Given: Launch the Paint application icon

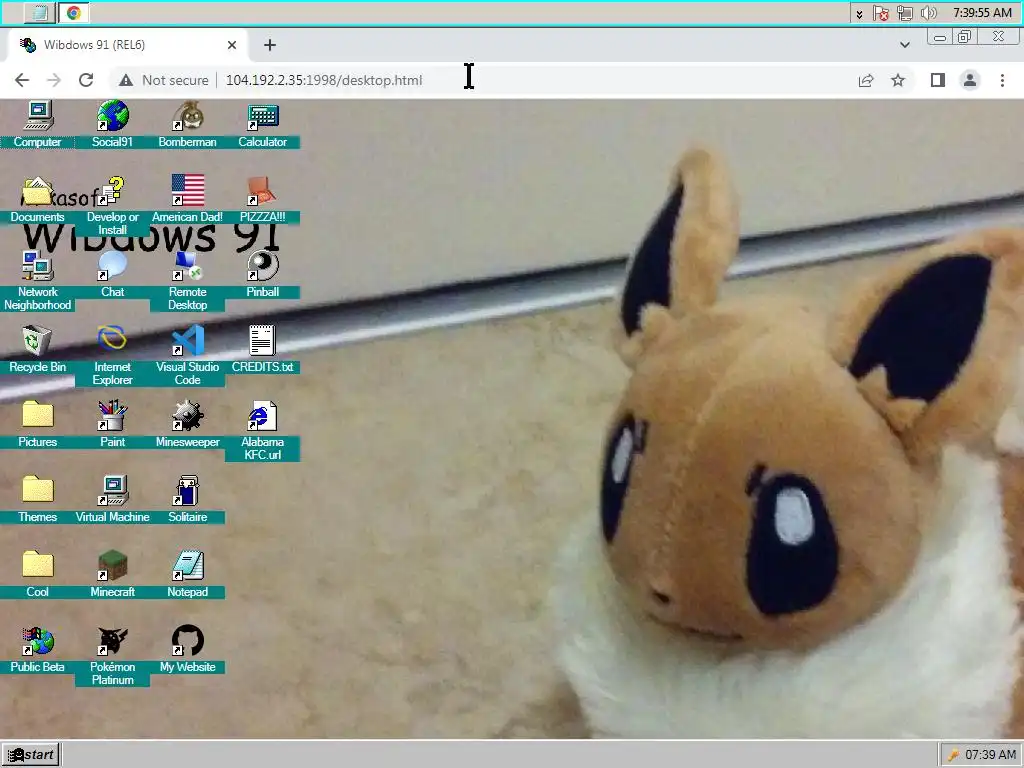Looking at the screenshot, I should click(112, 424).
